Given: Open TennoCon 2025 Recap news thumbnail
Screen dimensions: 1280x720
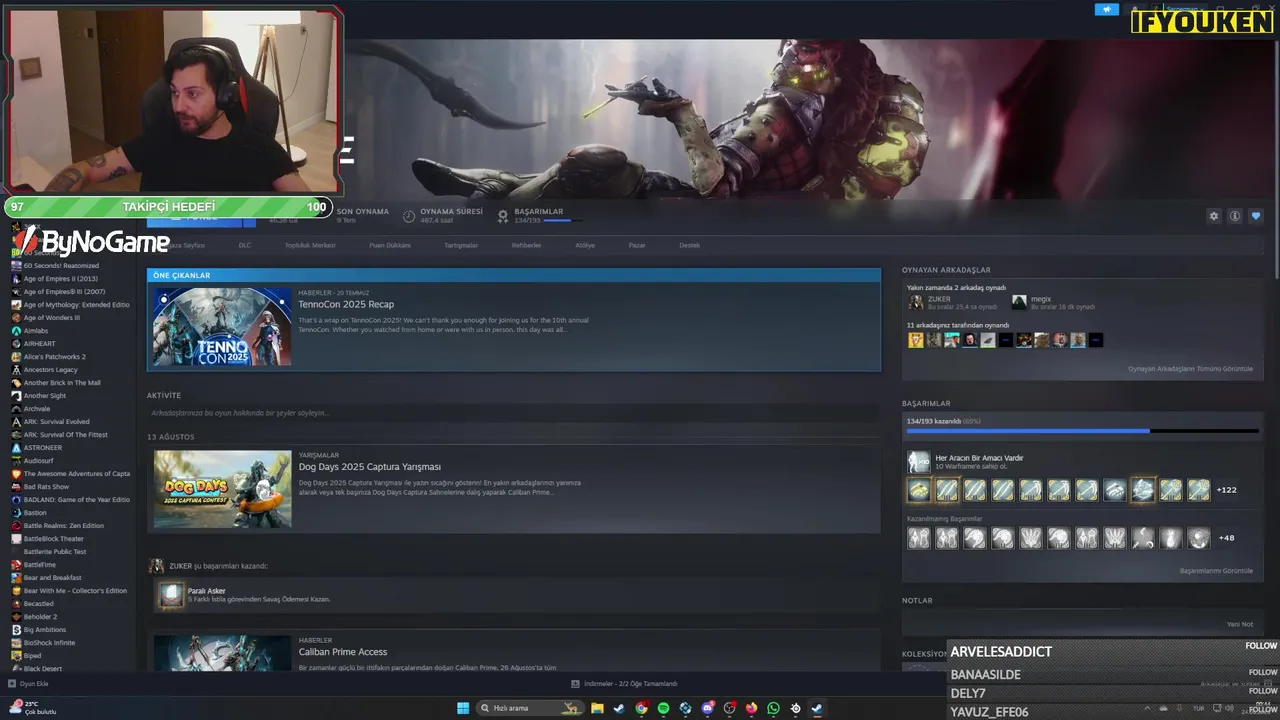Looking at the screenshot, I should tap(222, 327).
